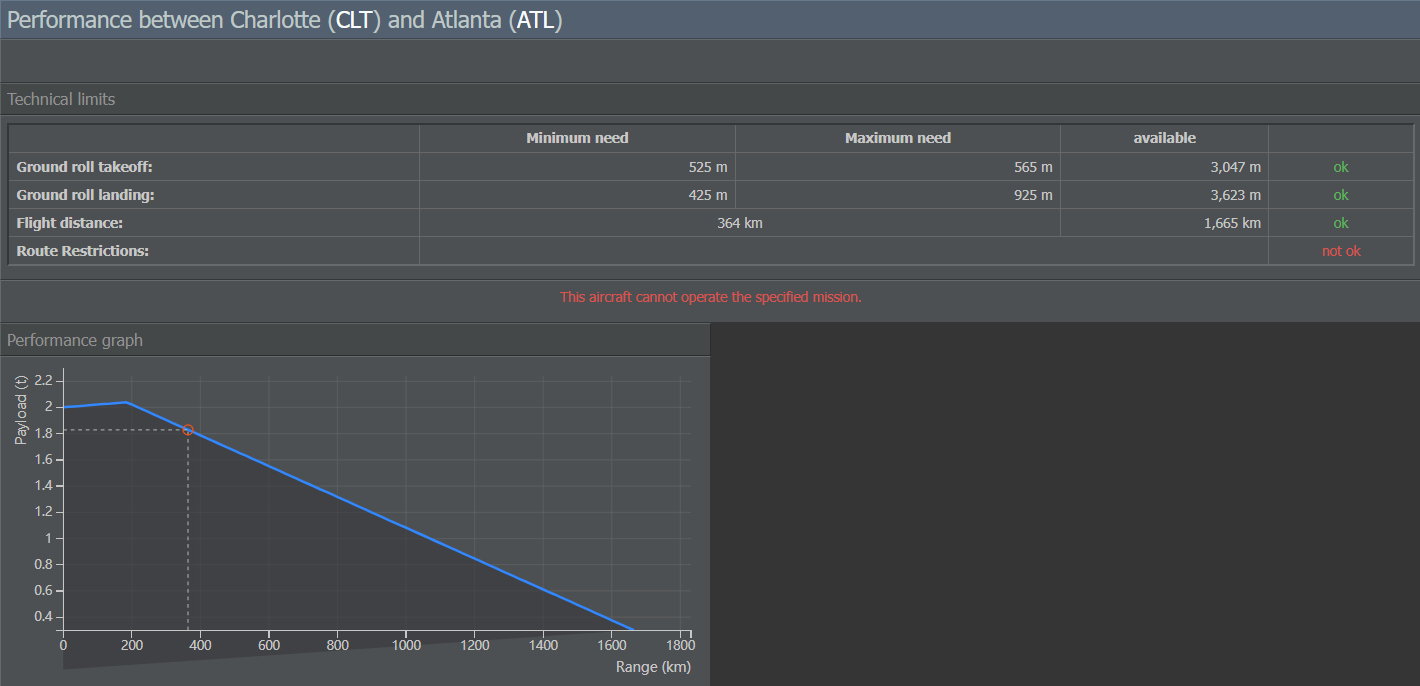Click the red 'not ok' Route Restrictions status
The image size is (1420, 686).
(x=1341, y=251)
